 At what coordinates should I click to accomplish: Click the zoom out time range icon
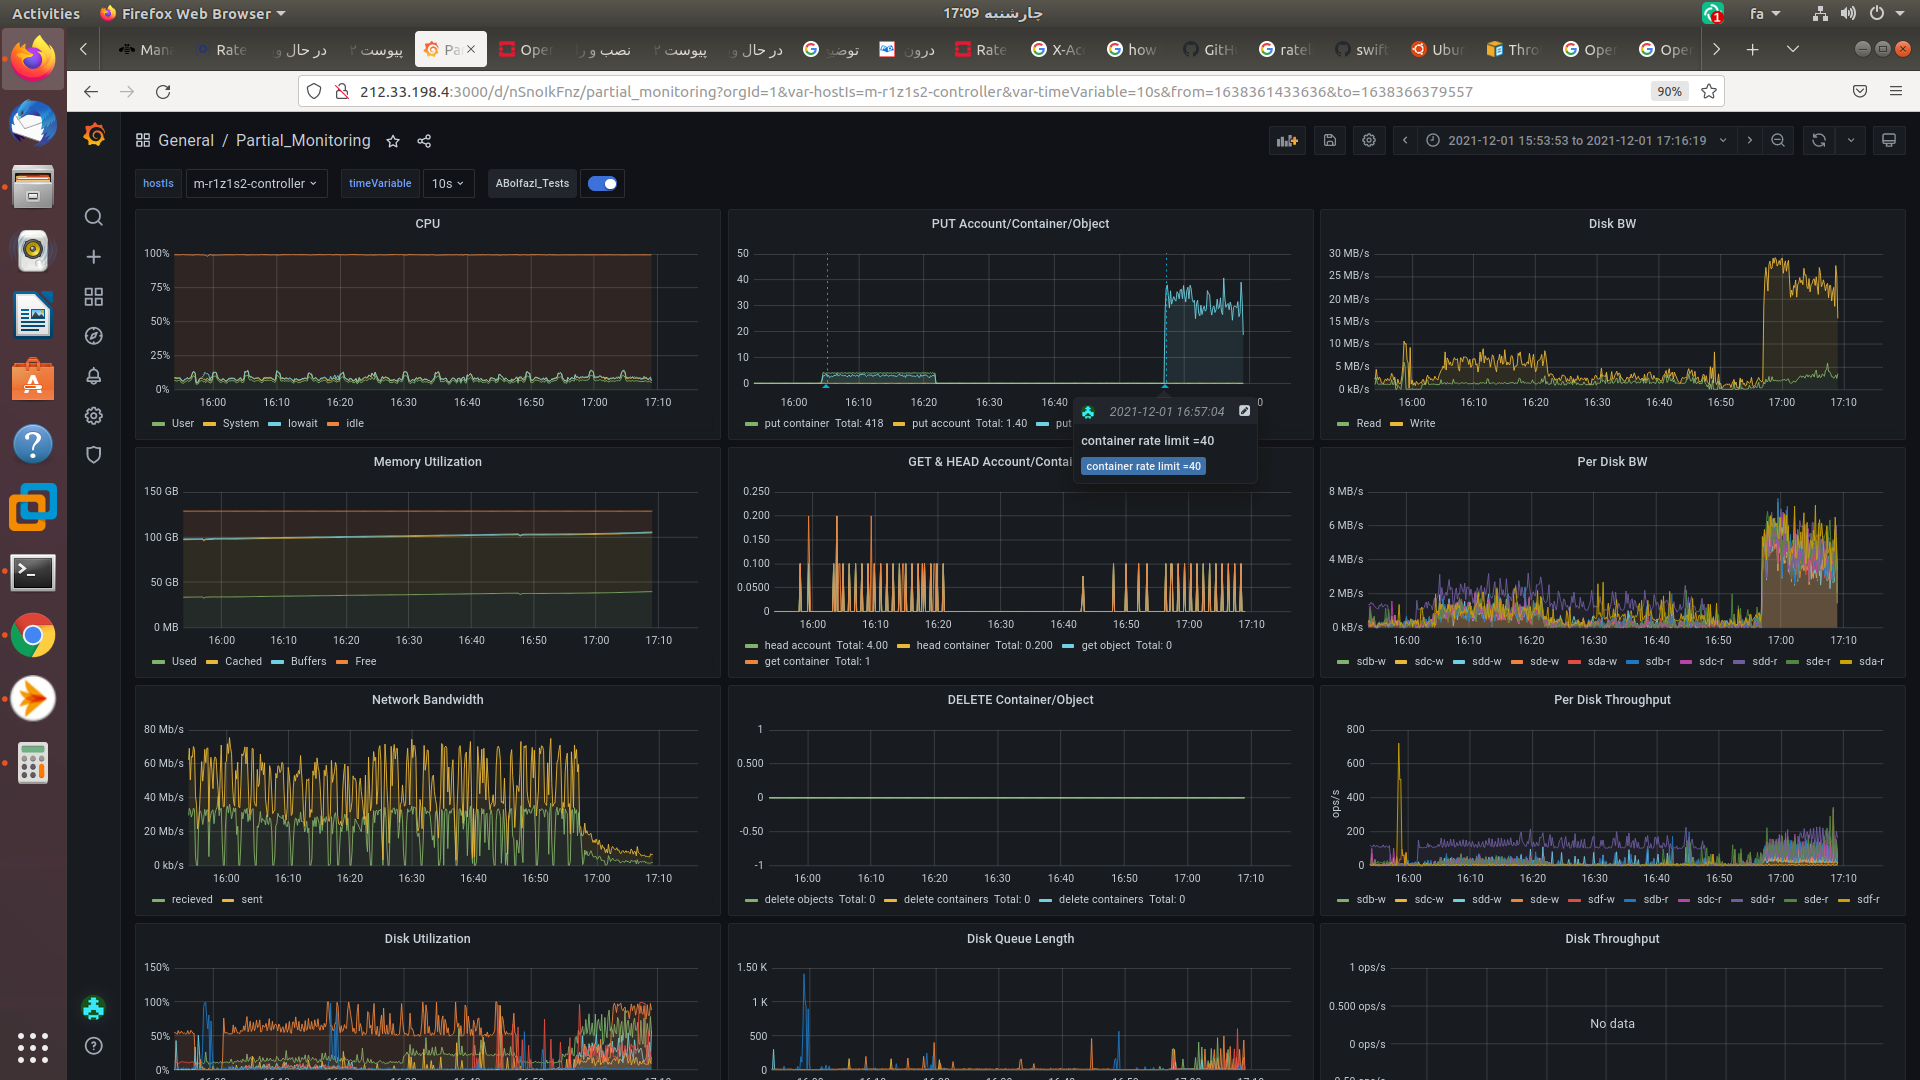click(x=1778, y=141)
